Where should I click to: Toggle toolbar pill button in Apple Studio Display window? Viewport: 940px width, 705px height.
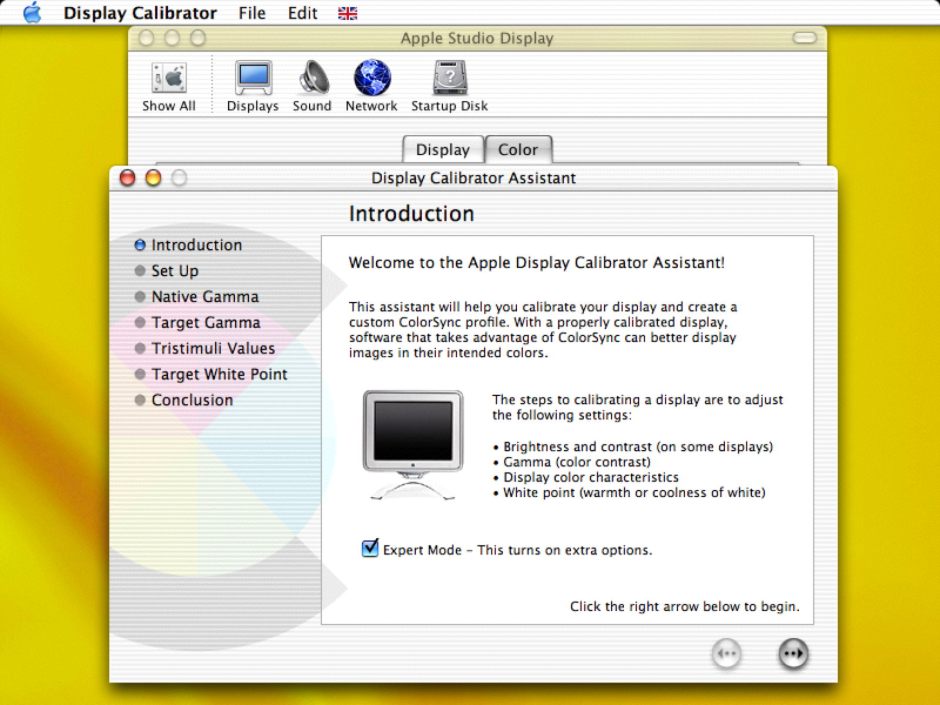(805, 38)
